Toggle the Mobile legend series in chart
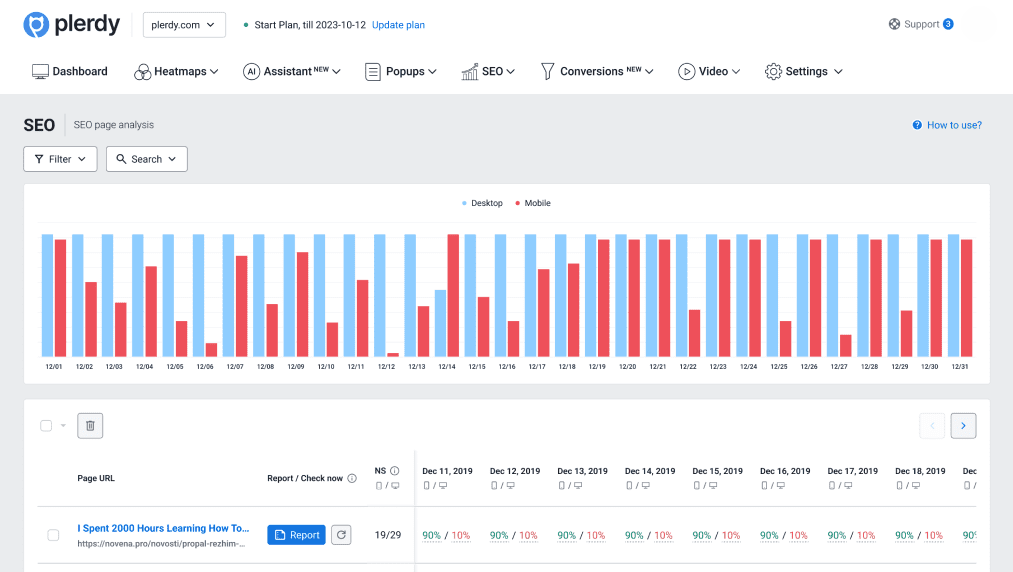The height and width of the screenshot is (572, 1013). click(532, 203)
